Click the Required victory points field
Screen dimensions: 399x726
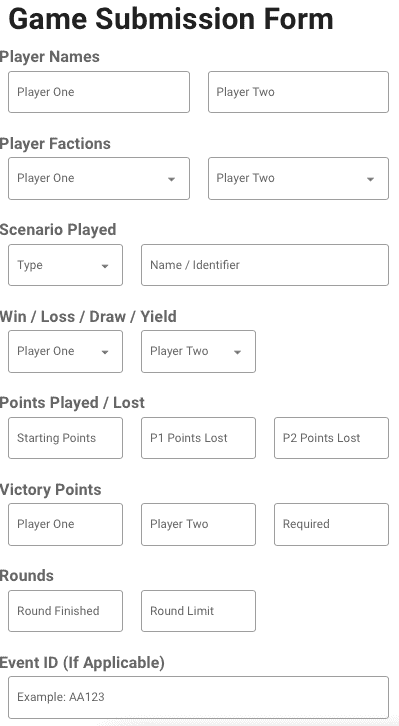click(331, 524)
